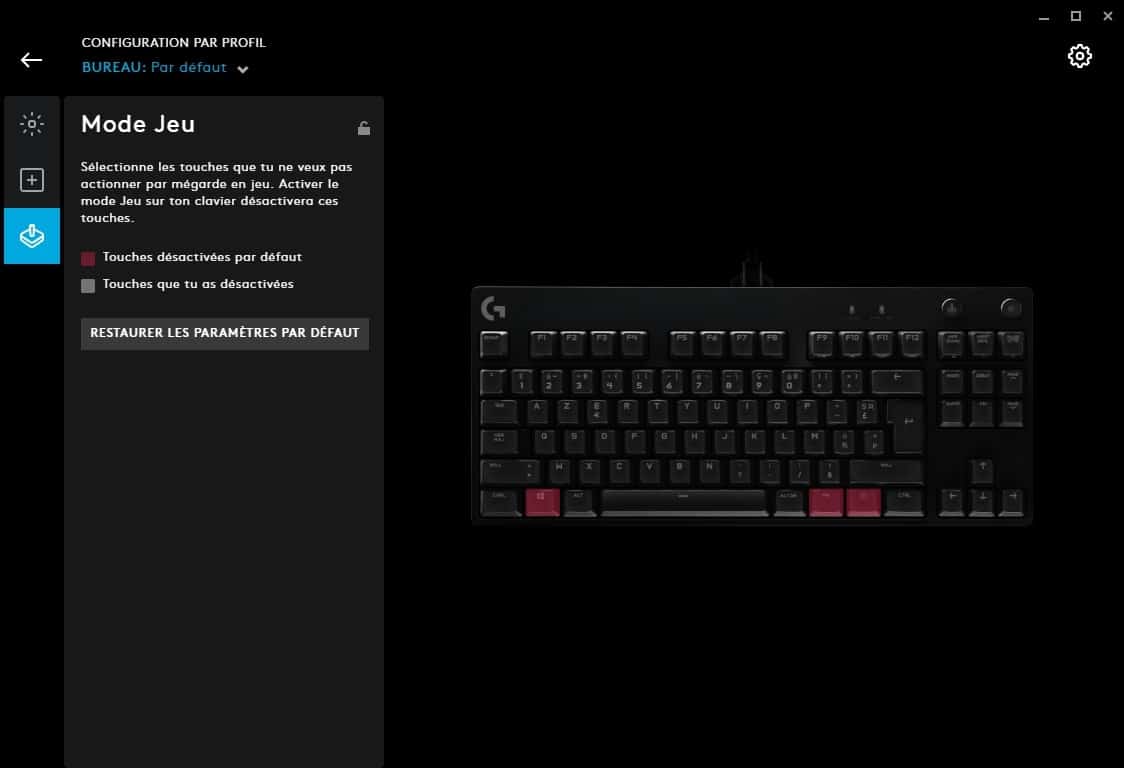The image size is (1124, 768).
Task: Expand the profile dropdown chevron
Action: [243, 70]
